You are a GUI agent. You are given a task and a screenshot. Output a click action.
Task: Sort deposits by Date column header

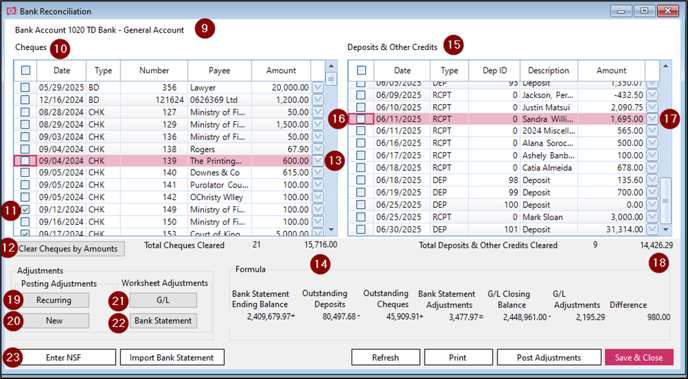tap(402, 70)
